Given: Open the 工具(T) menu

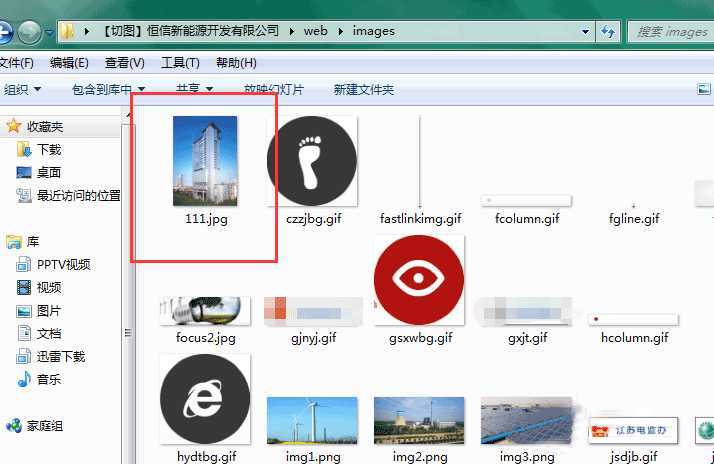Looking at the screenshot, I should 180,63.
